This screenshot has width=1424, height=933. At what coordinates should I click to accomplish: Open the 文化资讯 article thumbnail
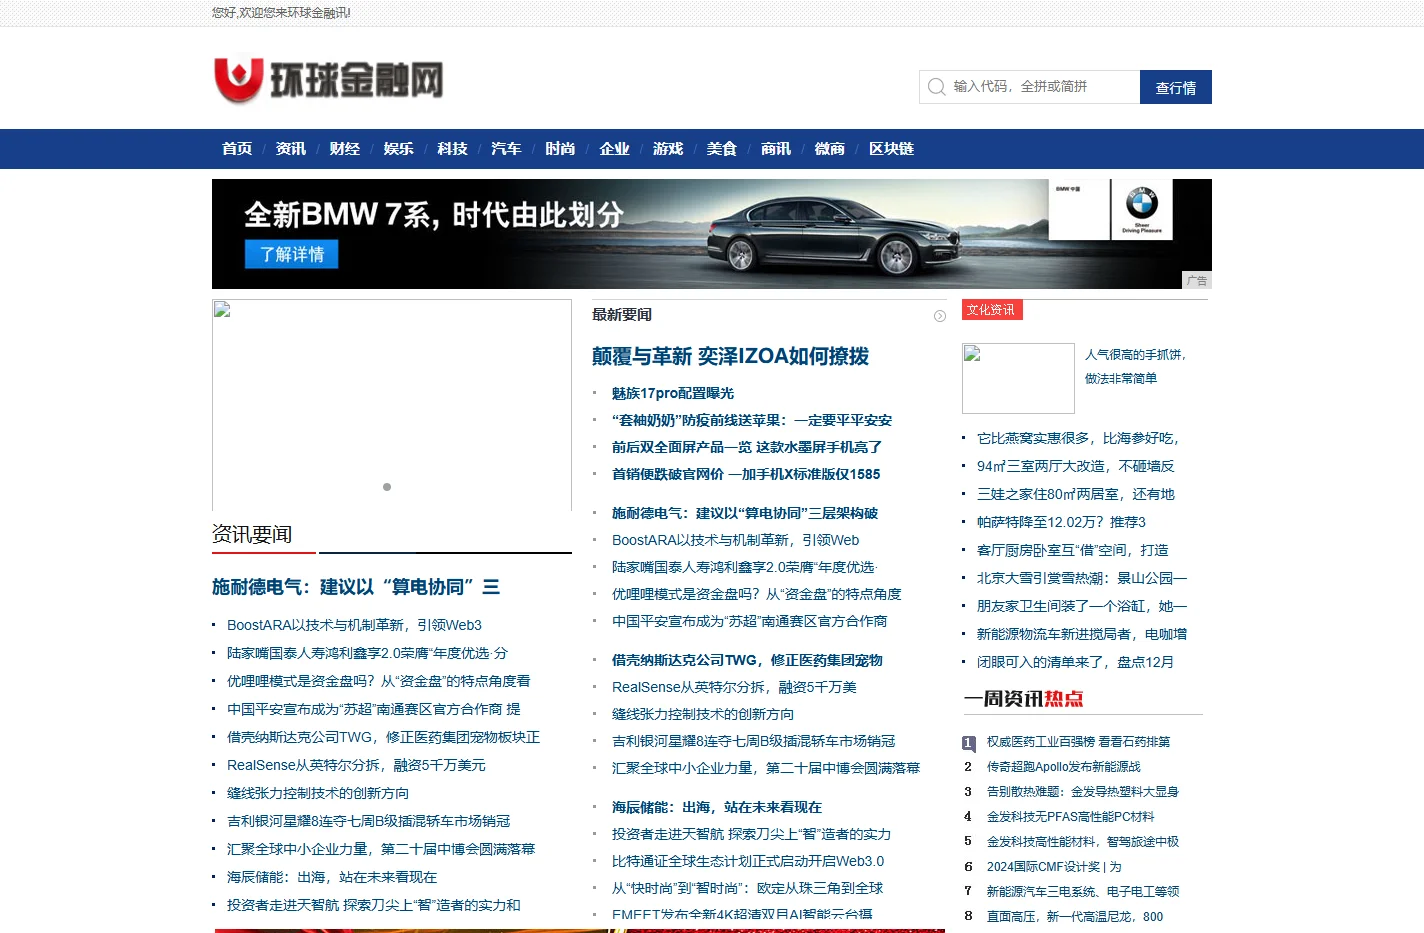click(1018, 378)
